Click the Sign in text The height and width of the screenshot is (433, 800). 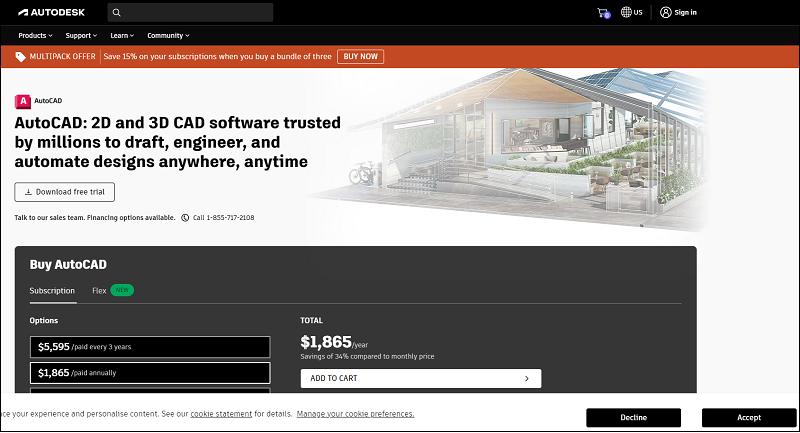click(x=685, y=12)
